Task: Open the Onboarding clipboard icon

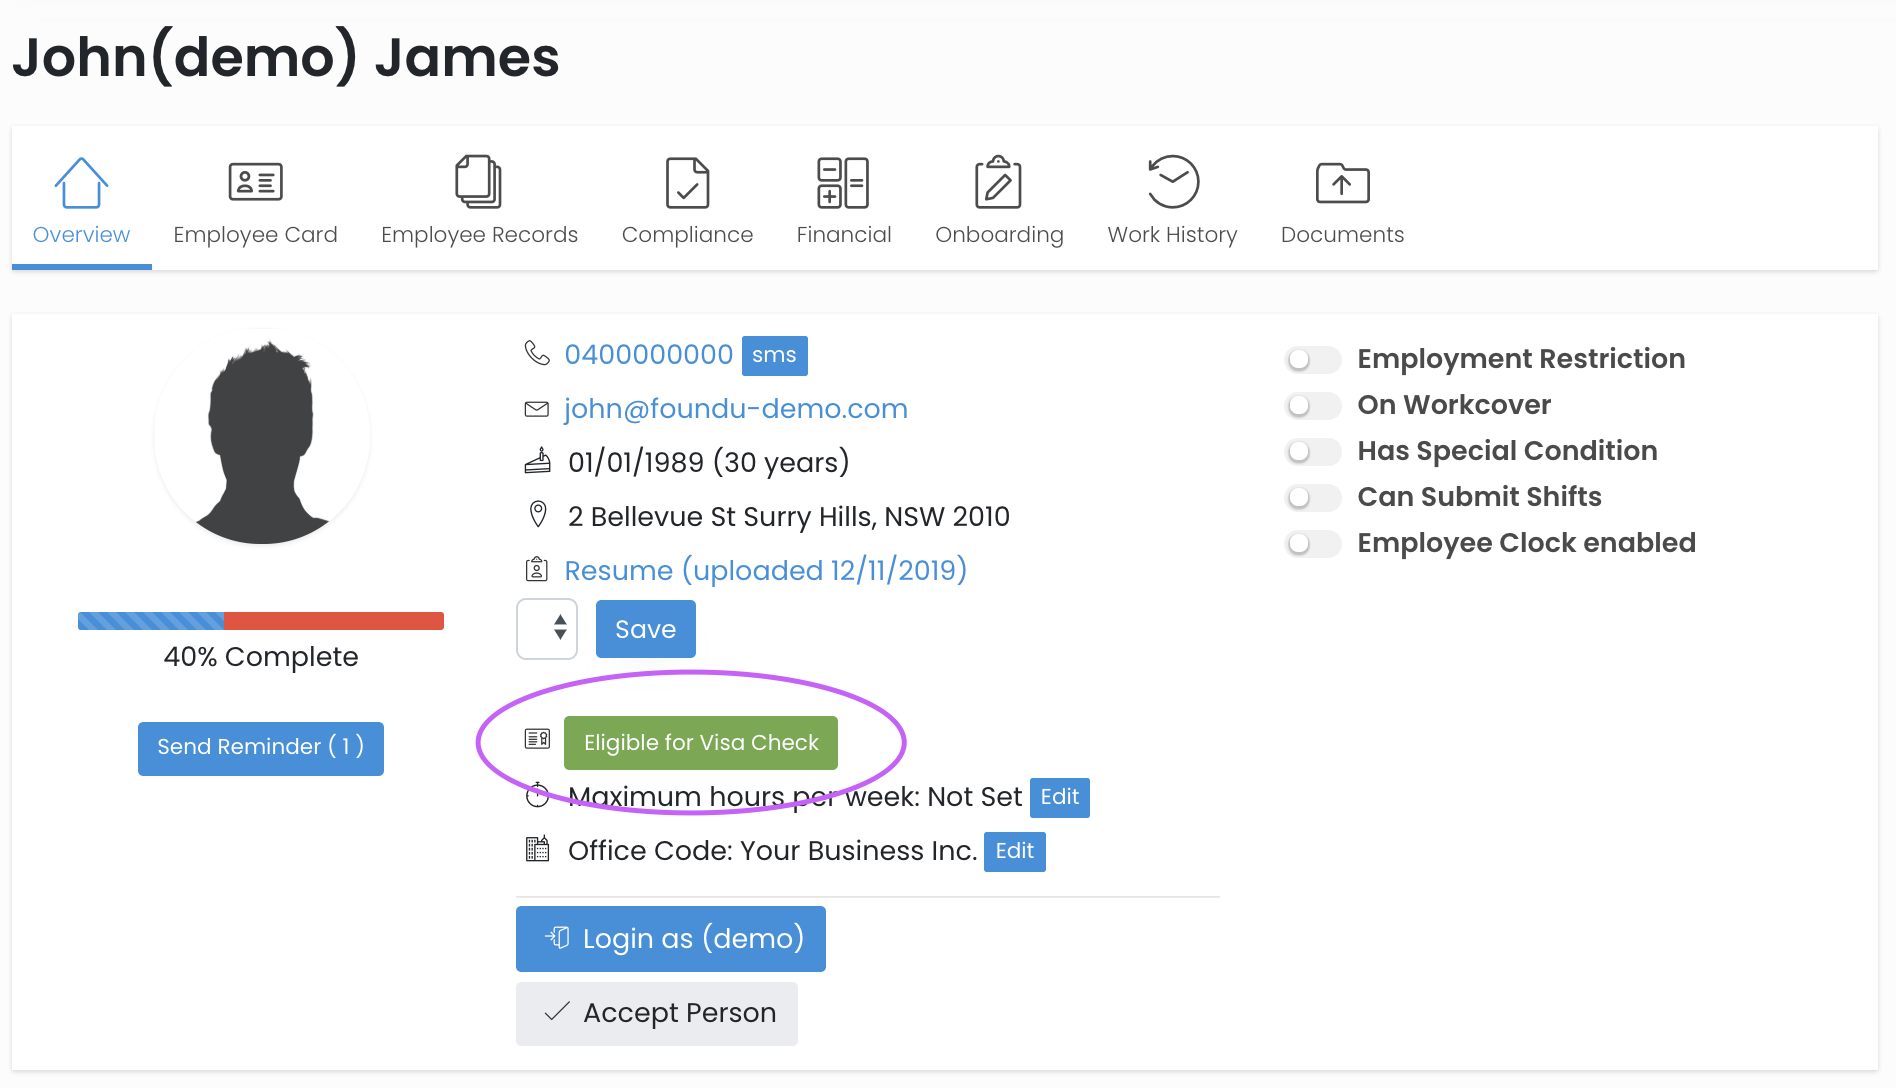Action: coord(998,182)
